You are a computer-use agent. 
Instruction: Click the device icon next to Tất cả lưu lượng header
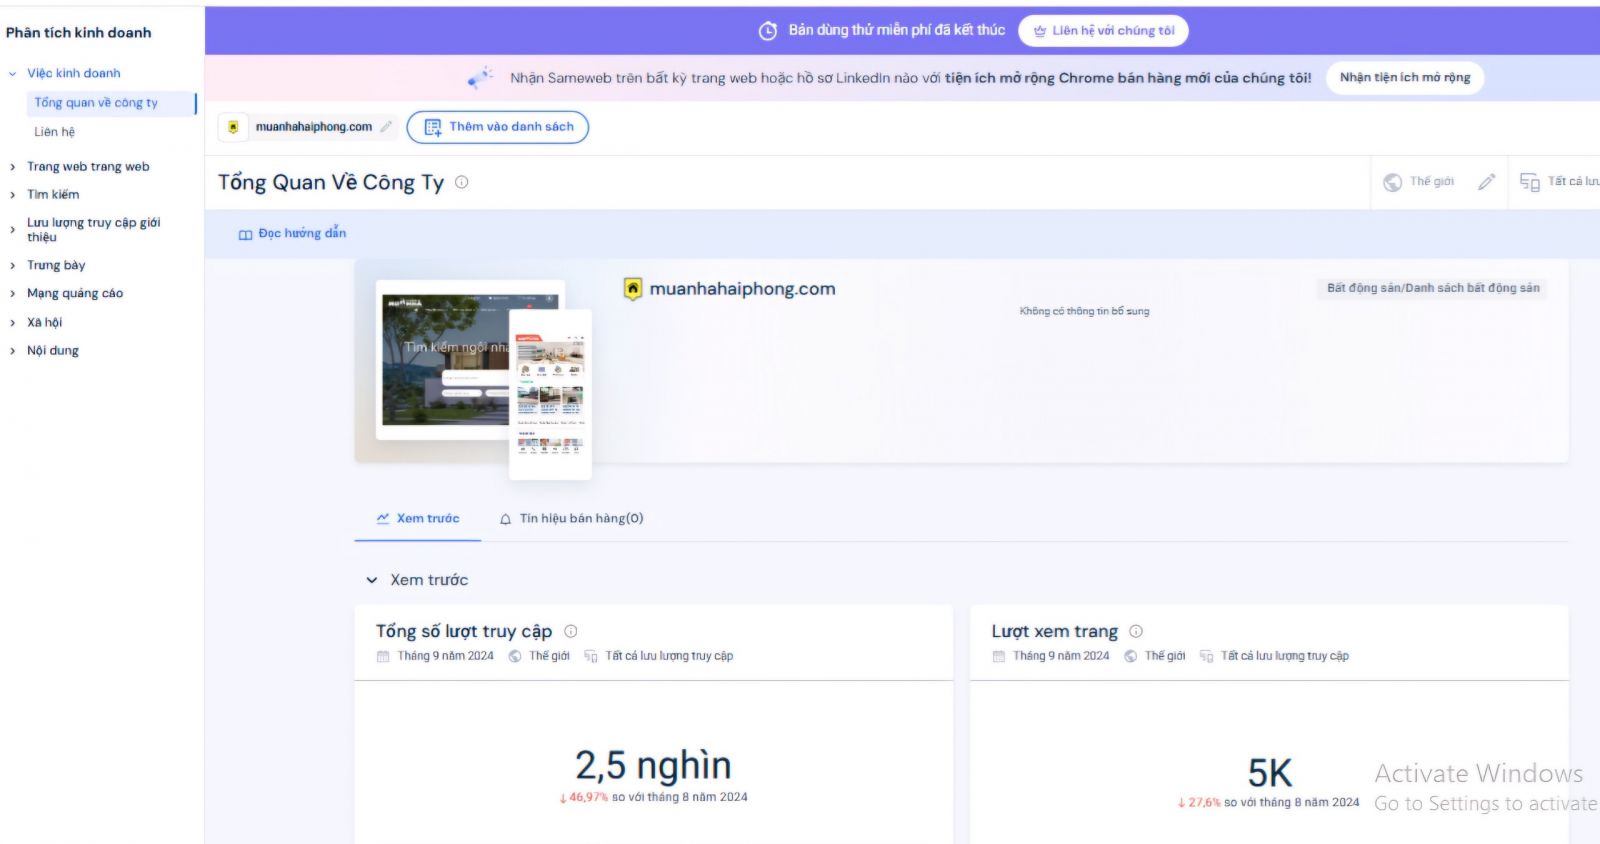pyautogui.click(x=1529, y=182)
